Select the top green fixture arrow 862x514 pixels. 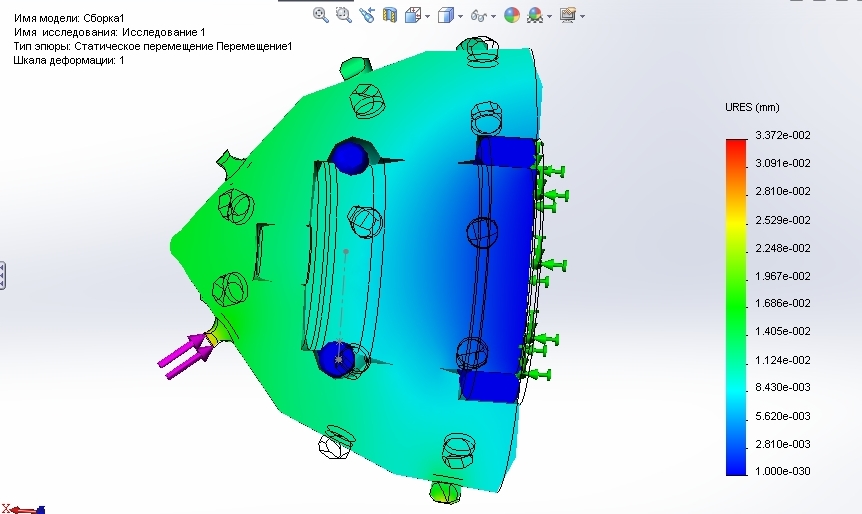coord(551,172)
